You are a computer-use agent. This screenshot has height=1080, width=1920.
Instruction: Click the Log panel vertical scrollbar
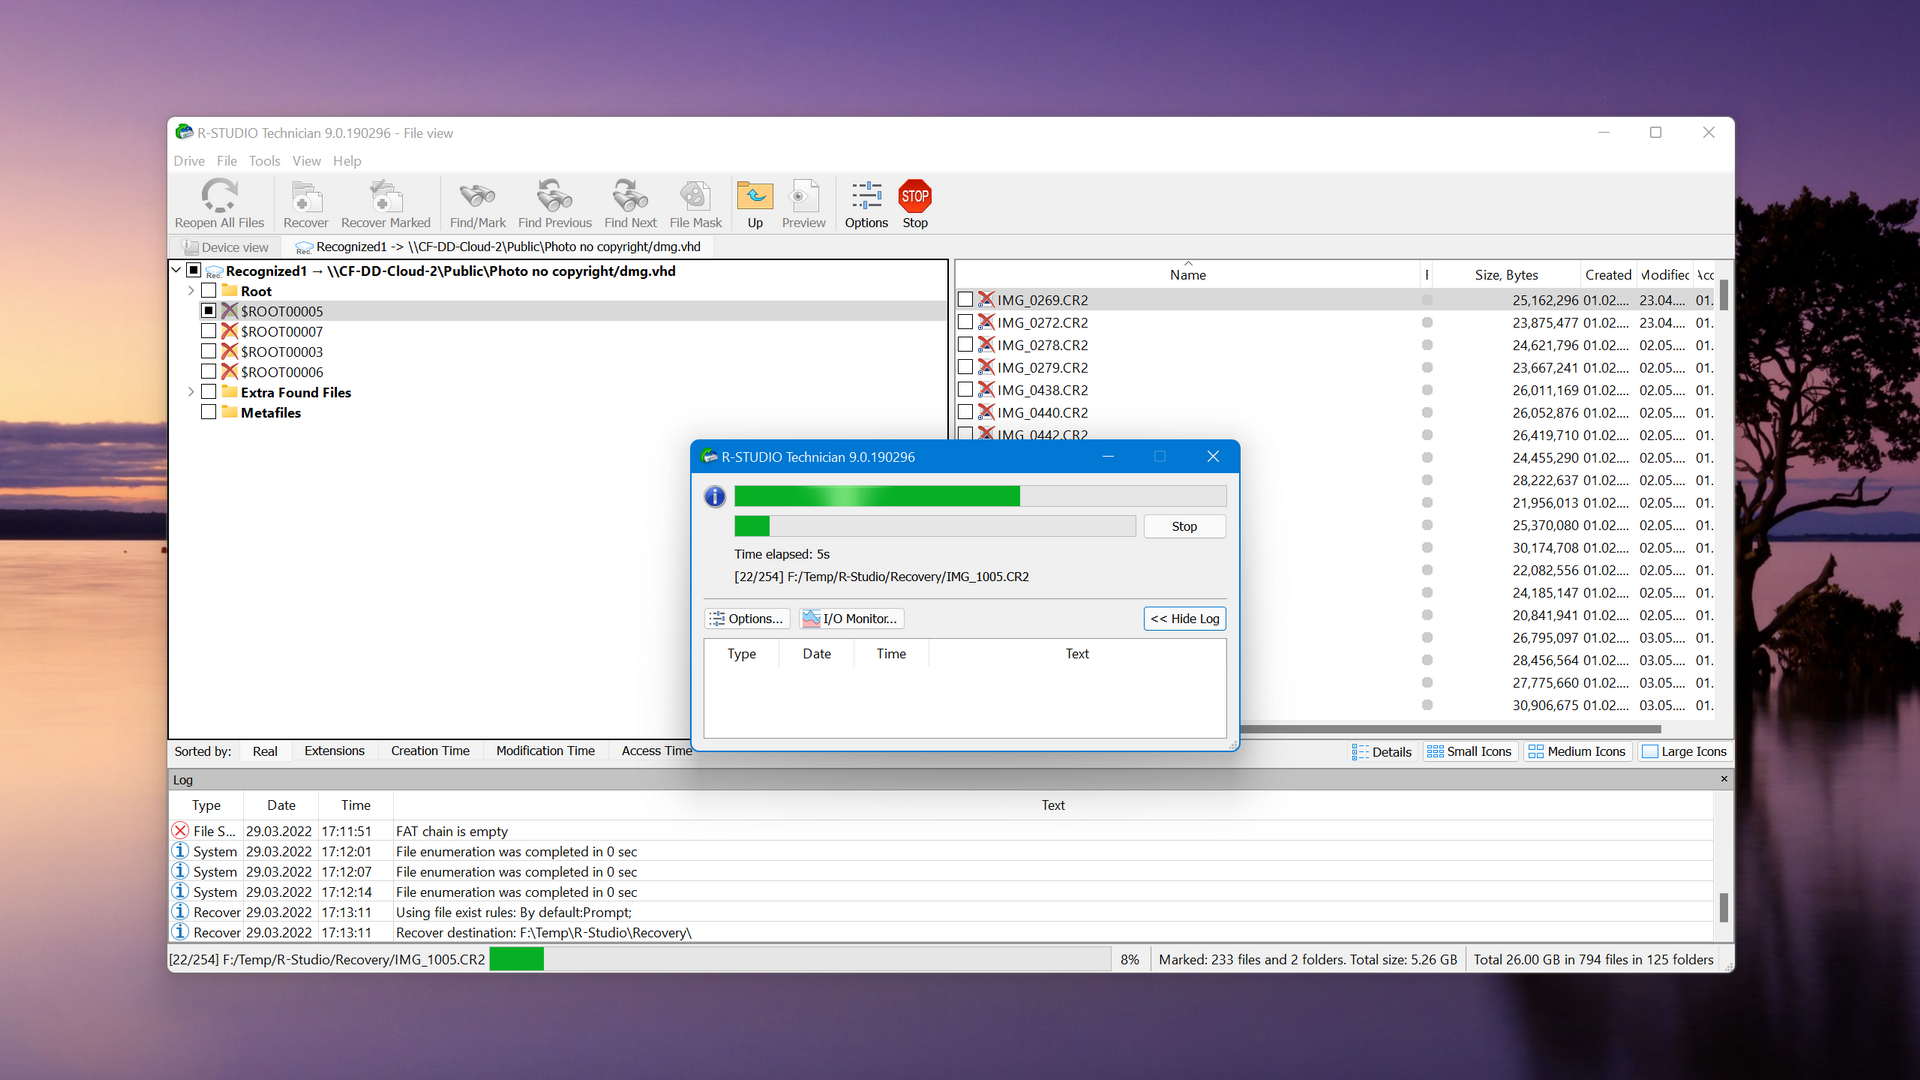coord(1723,907)
